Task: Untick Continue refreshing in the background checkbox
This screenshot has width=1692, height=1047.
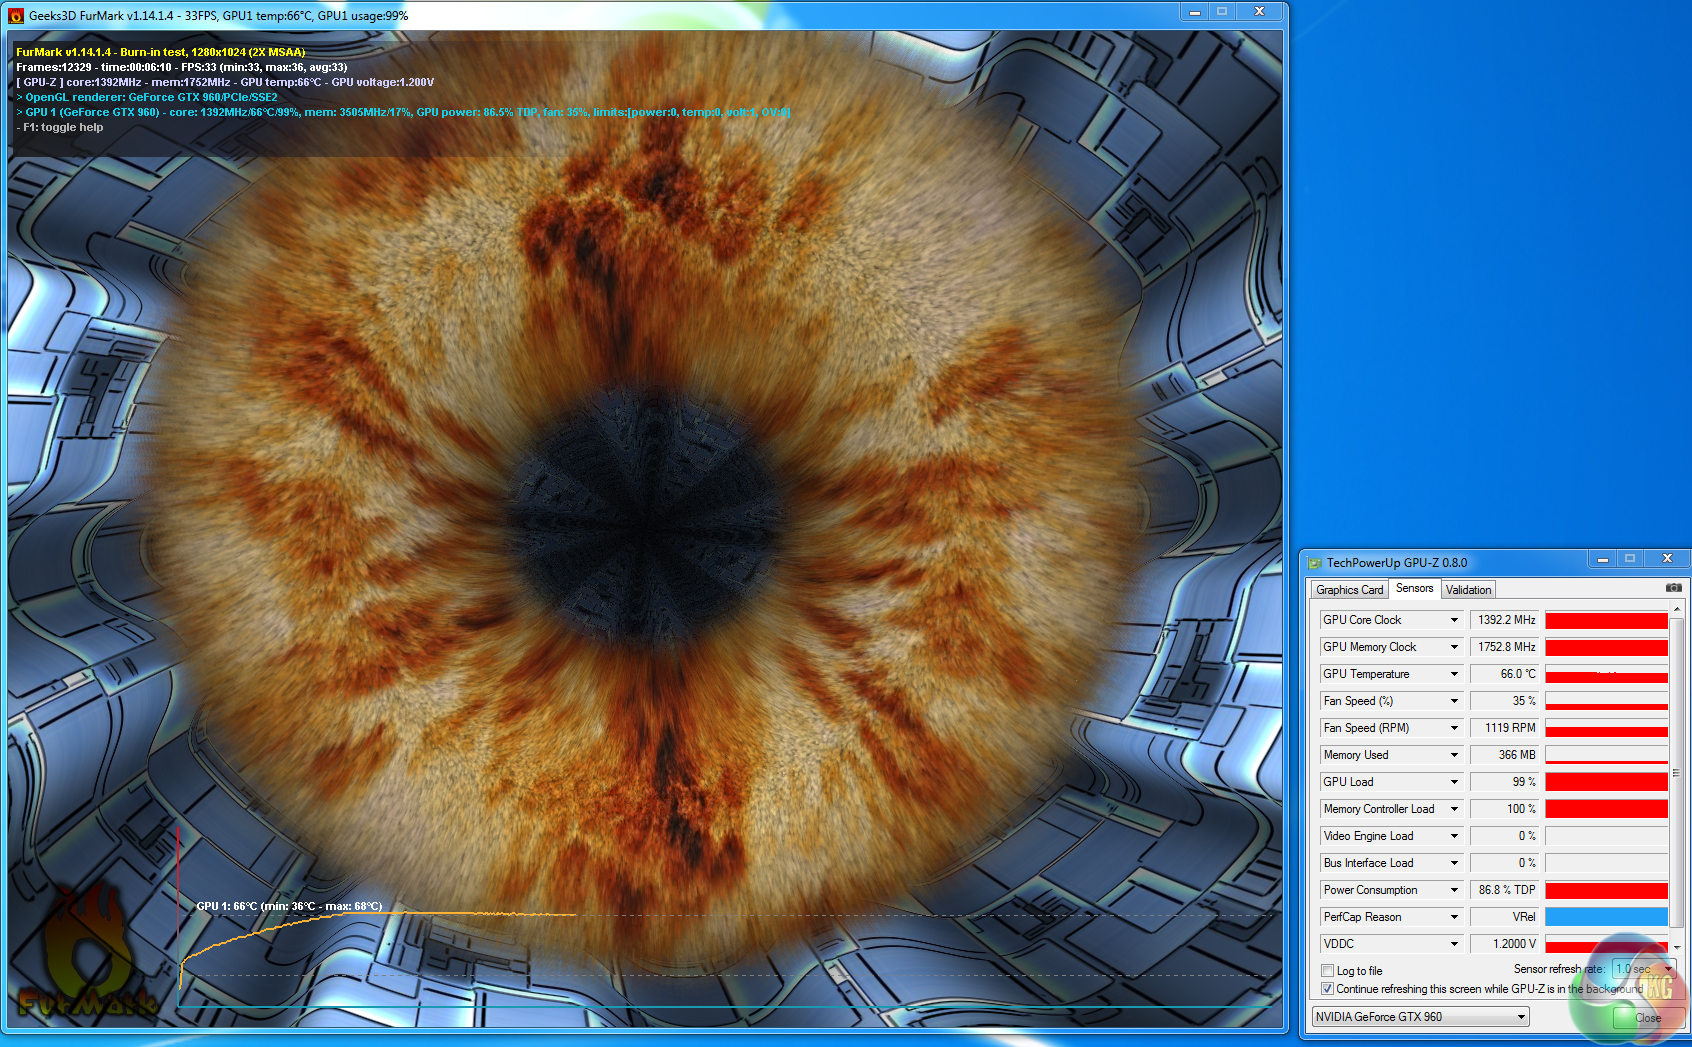Action: click(1327, 989)
